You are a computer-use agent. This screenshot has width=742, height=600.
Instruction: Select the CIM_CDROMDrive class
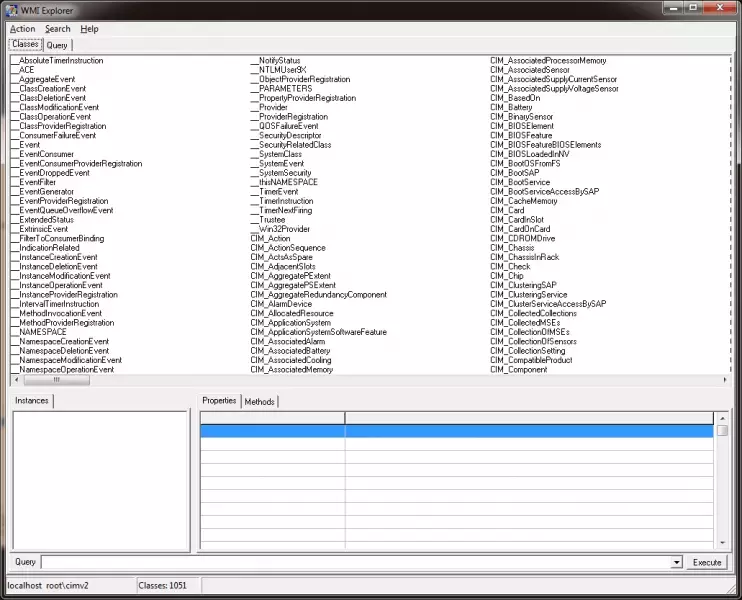[522, 238]
